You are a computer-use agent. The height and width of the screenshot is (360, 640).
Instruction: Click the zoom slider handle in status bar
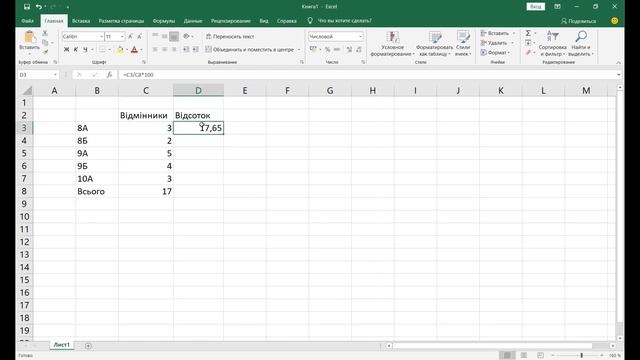pos(582,356)
